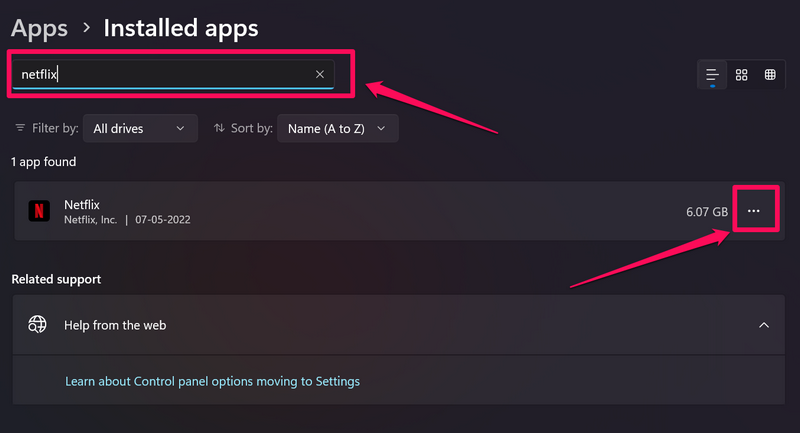Switch to grid view layout
Image resolution: width=800 pixels, height=433 pixels.
coord(741,75)
